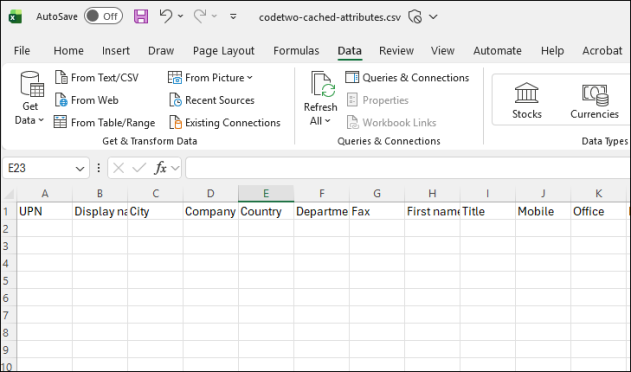Show the Queries & Connections pane icon
The width and height of the screenshot is (631, 372).
click(352, 77)
